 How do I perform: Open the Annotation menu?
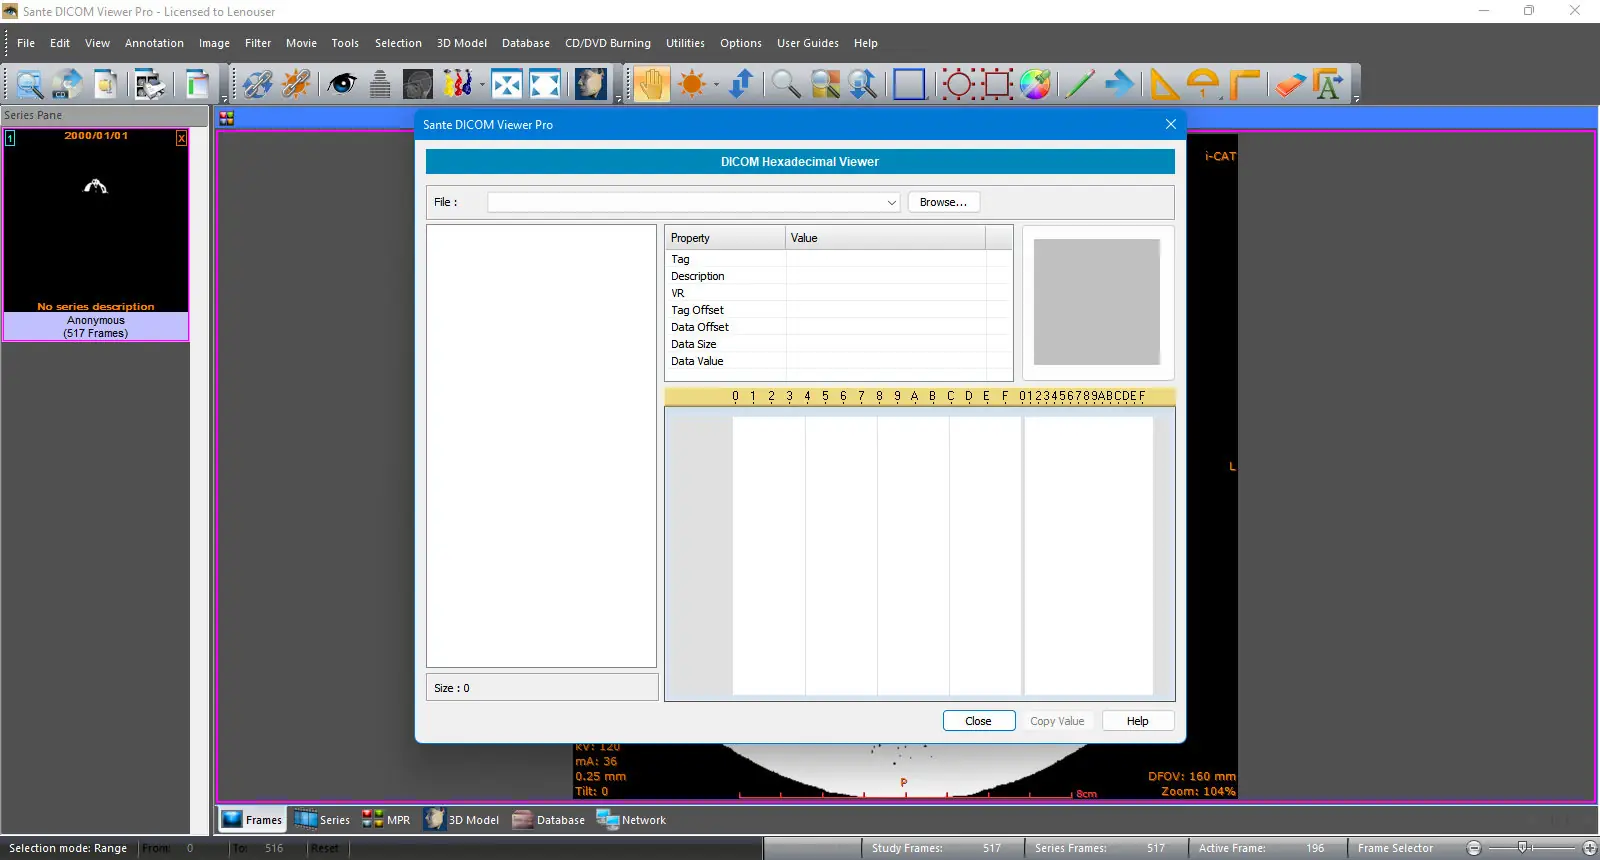pos(154,43)
